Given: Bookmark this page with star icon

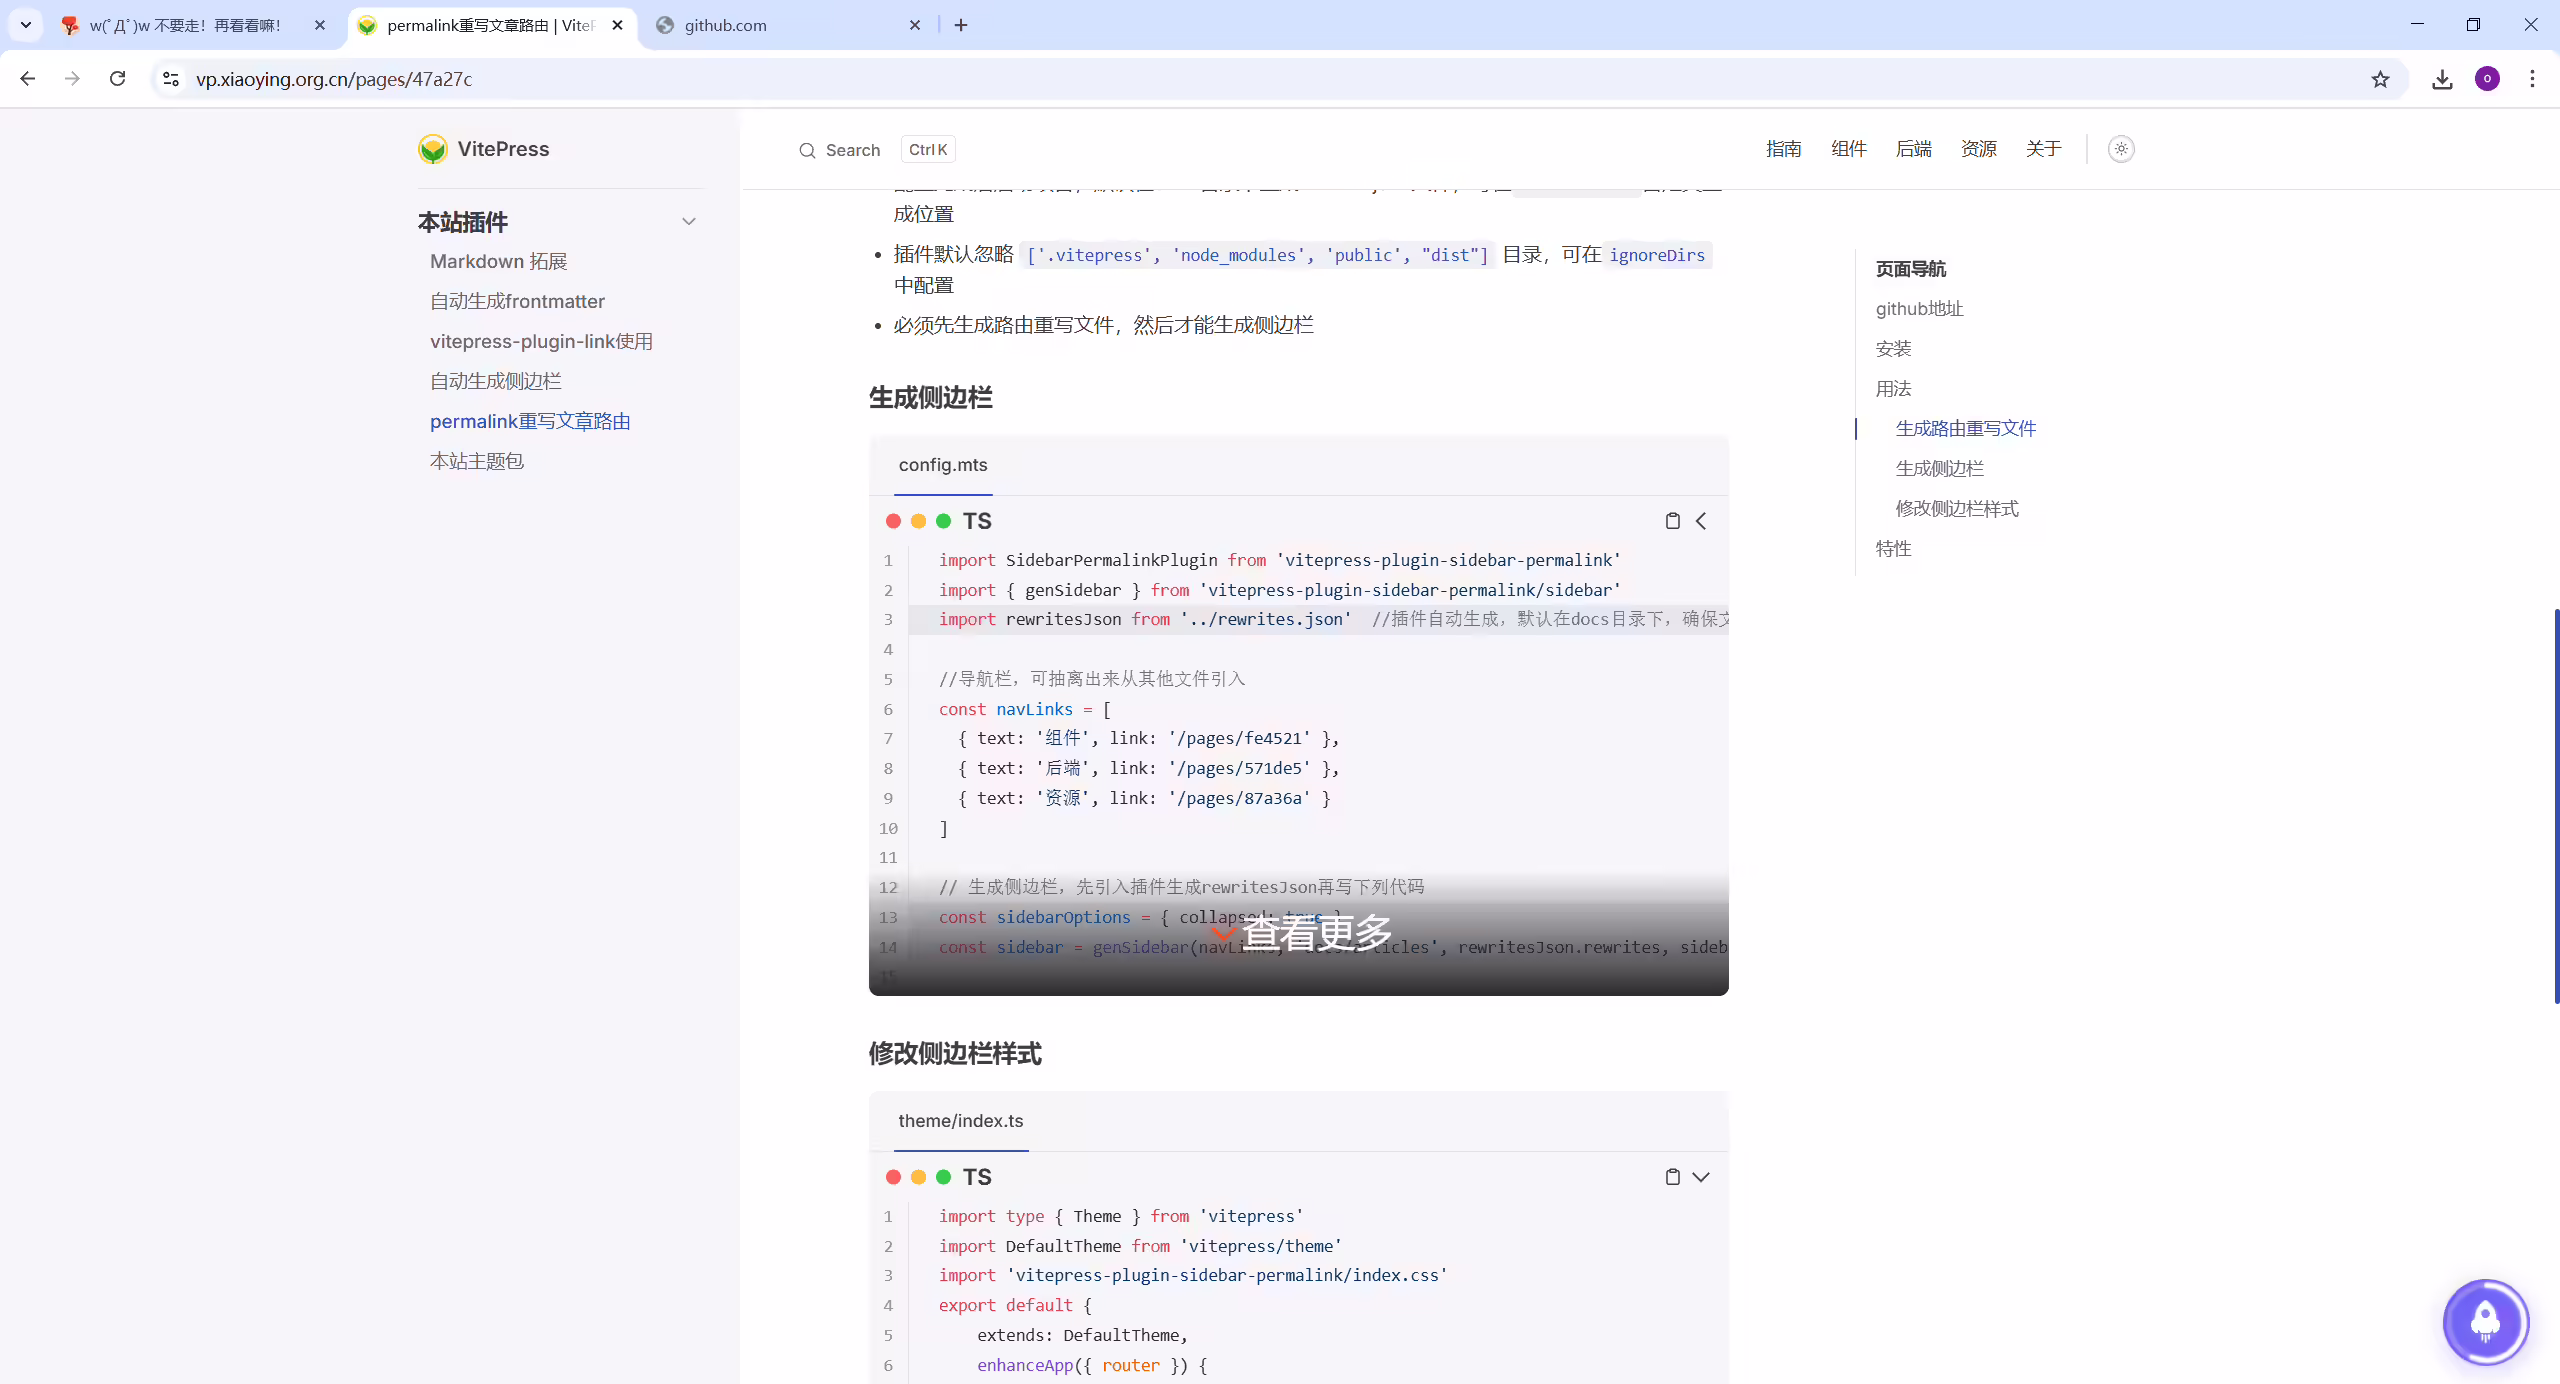Looking at the screenshot, I should tap(2380, 79).
